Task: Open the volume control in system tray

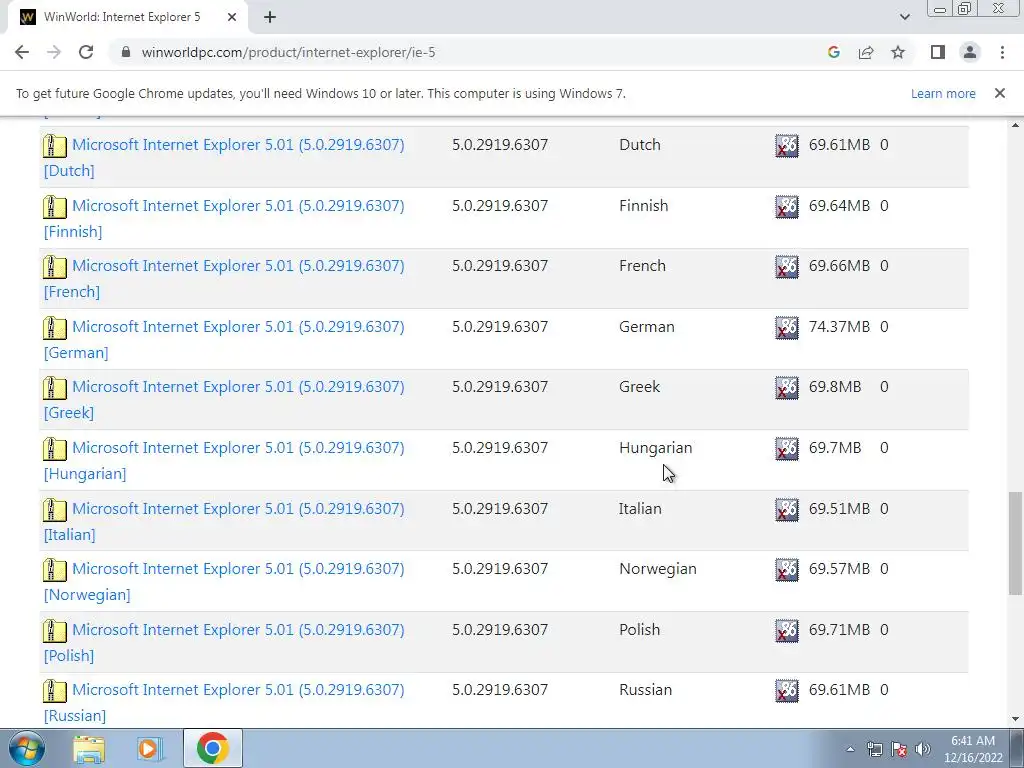Action: (923, 749)
